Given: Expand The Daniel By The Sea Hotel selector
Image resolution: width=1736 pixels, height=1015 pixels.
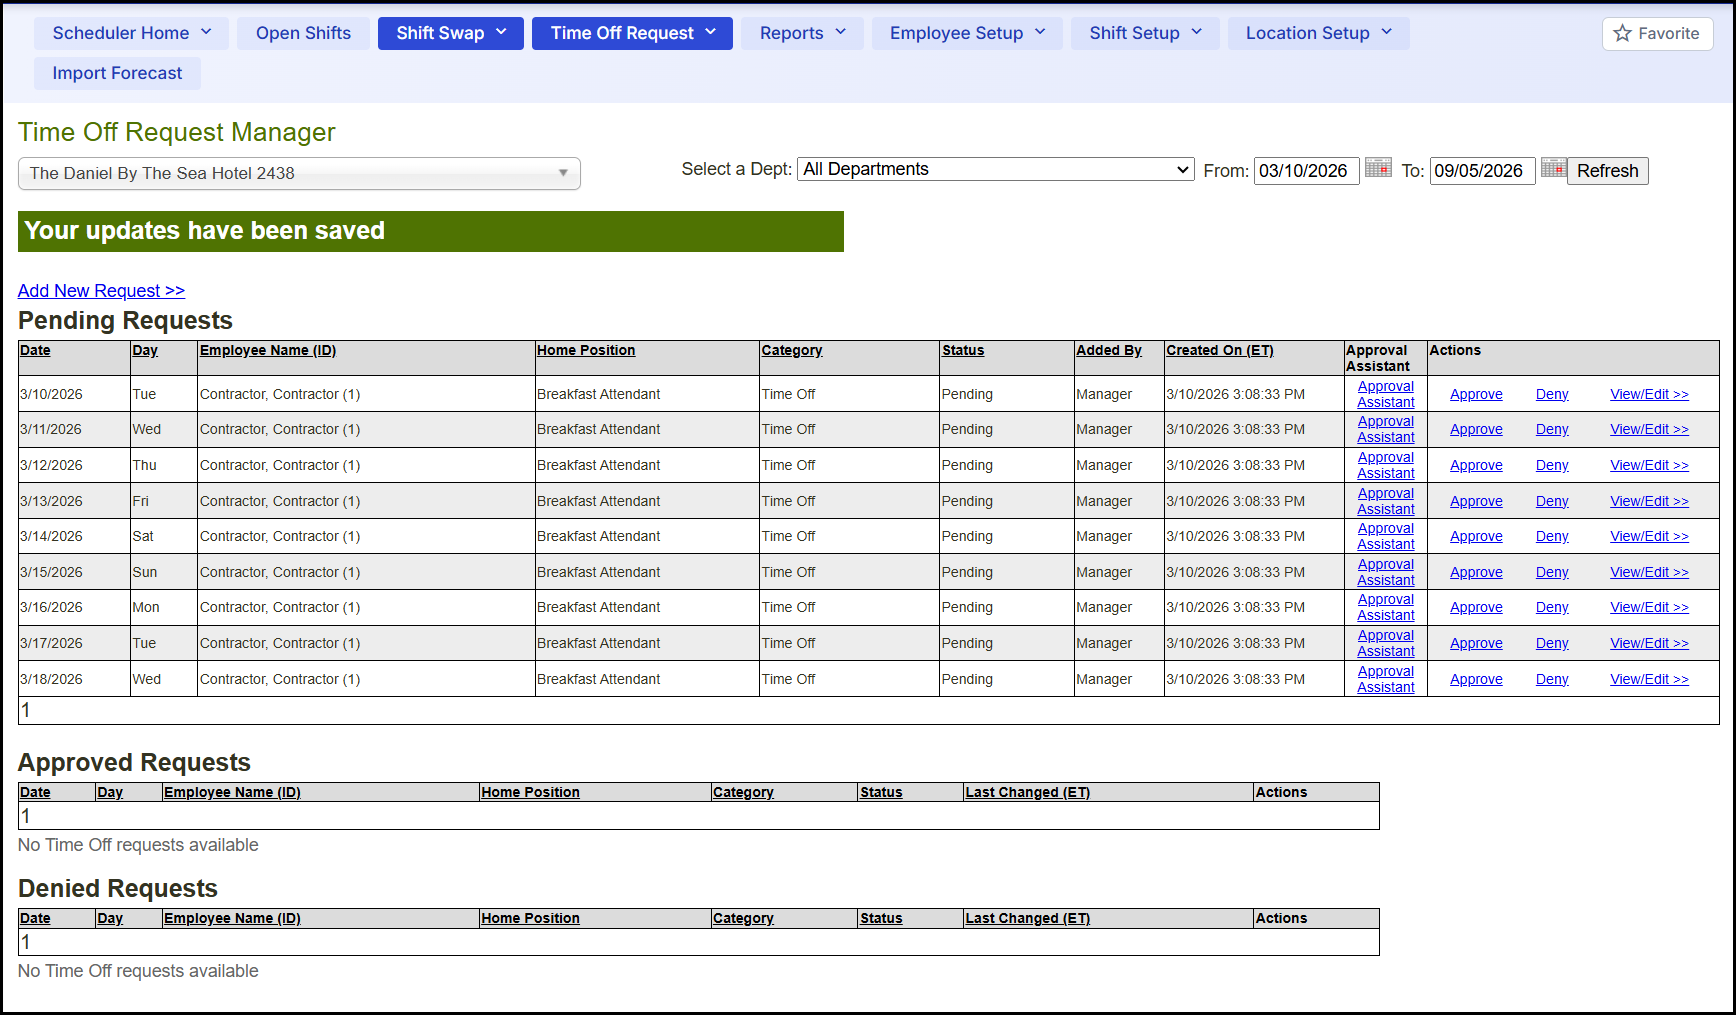Looking at the screenshot, I should pos(299,174).
